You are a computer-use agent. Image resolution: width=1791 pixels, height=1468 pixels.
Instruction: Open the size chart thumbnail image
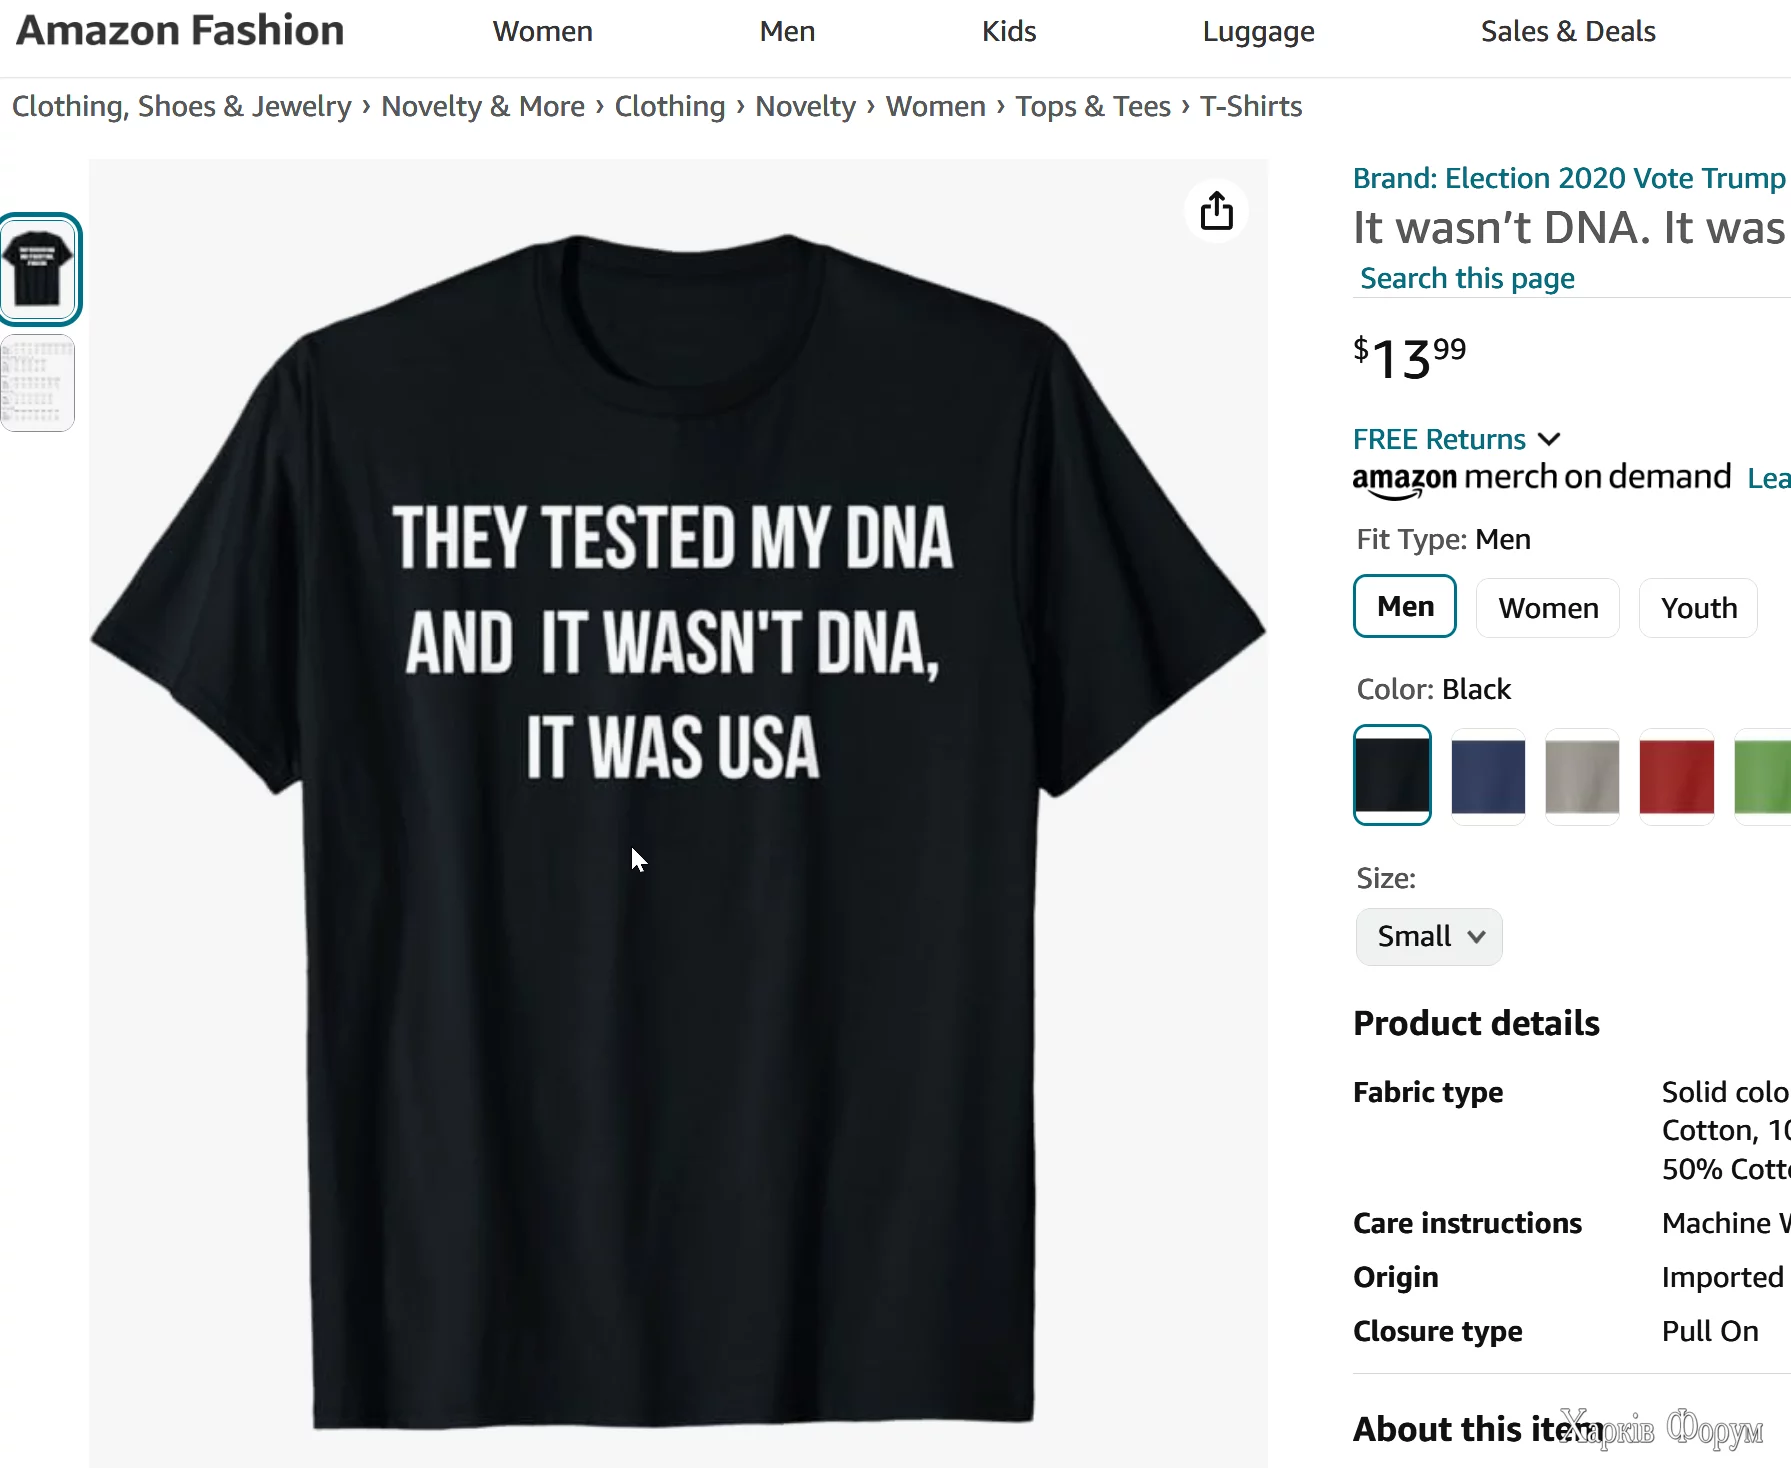coord(38,383)
